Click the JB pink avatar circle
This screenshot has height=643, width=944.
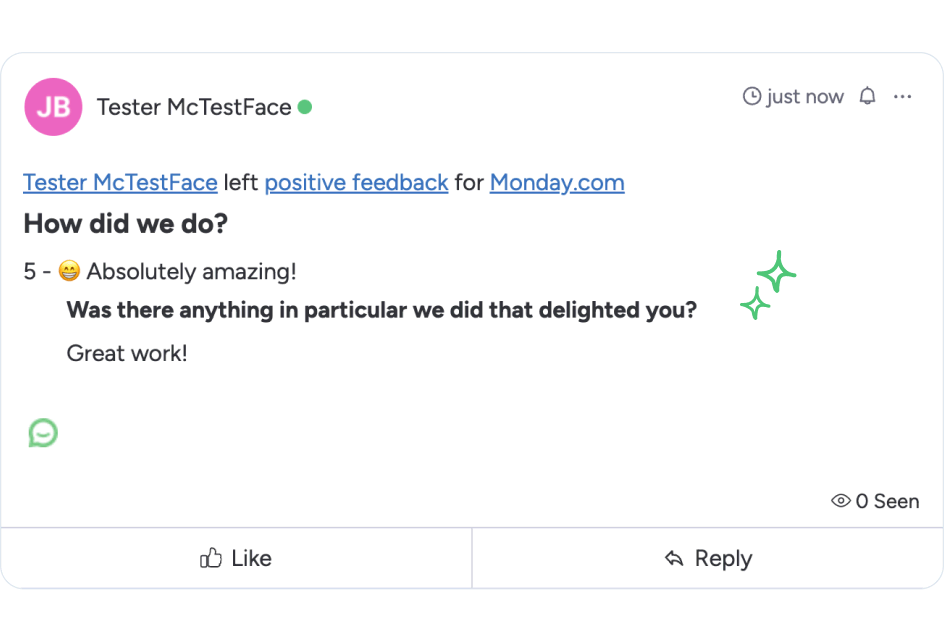coord(54,107)
